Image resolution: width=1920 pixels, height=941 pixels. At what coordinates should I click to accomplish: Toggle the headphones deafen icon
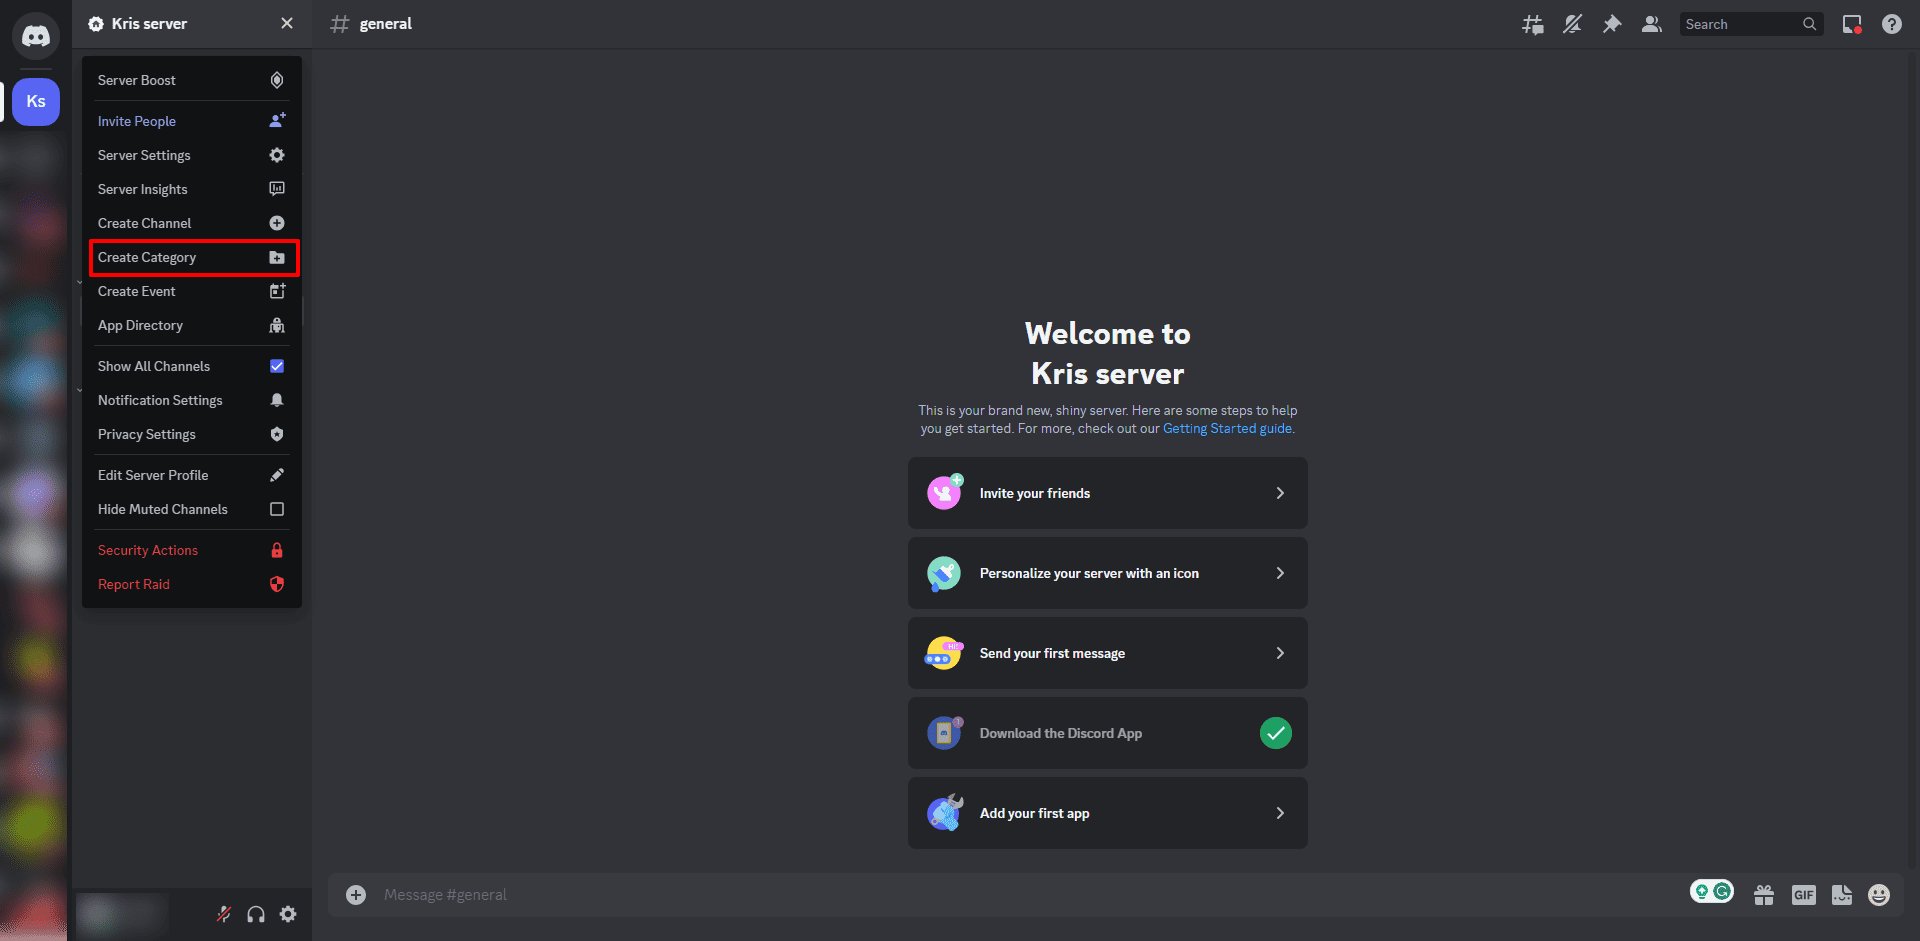coord(256,914)
